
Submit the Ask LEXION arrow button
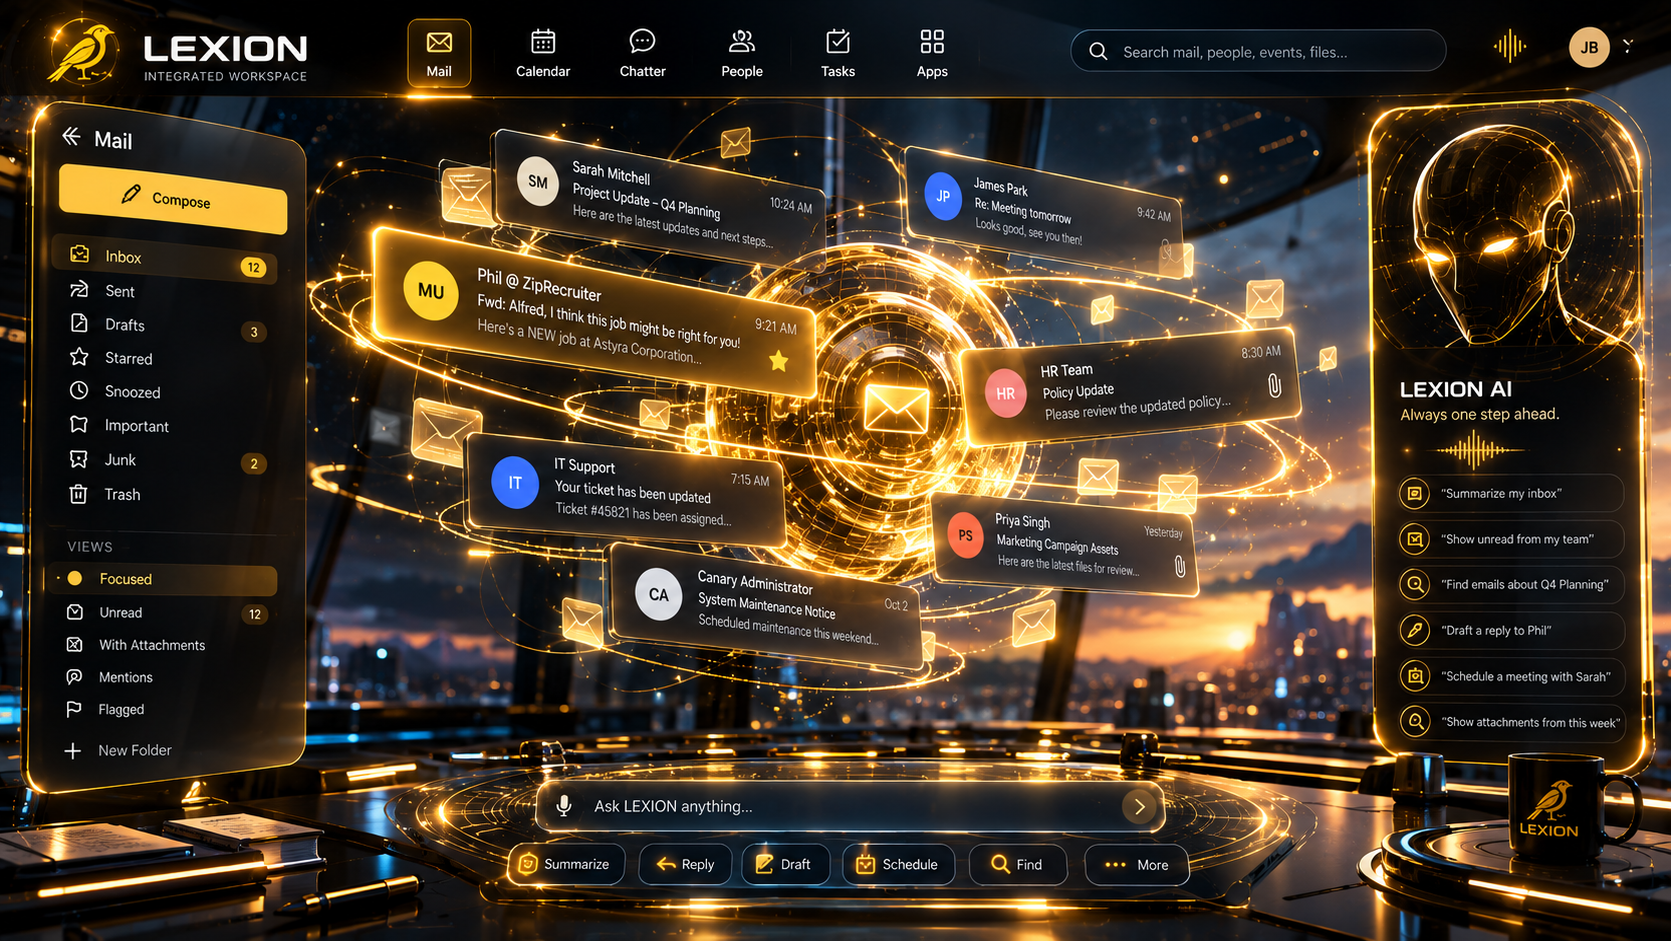[1139, 806]
